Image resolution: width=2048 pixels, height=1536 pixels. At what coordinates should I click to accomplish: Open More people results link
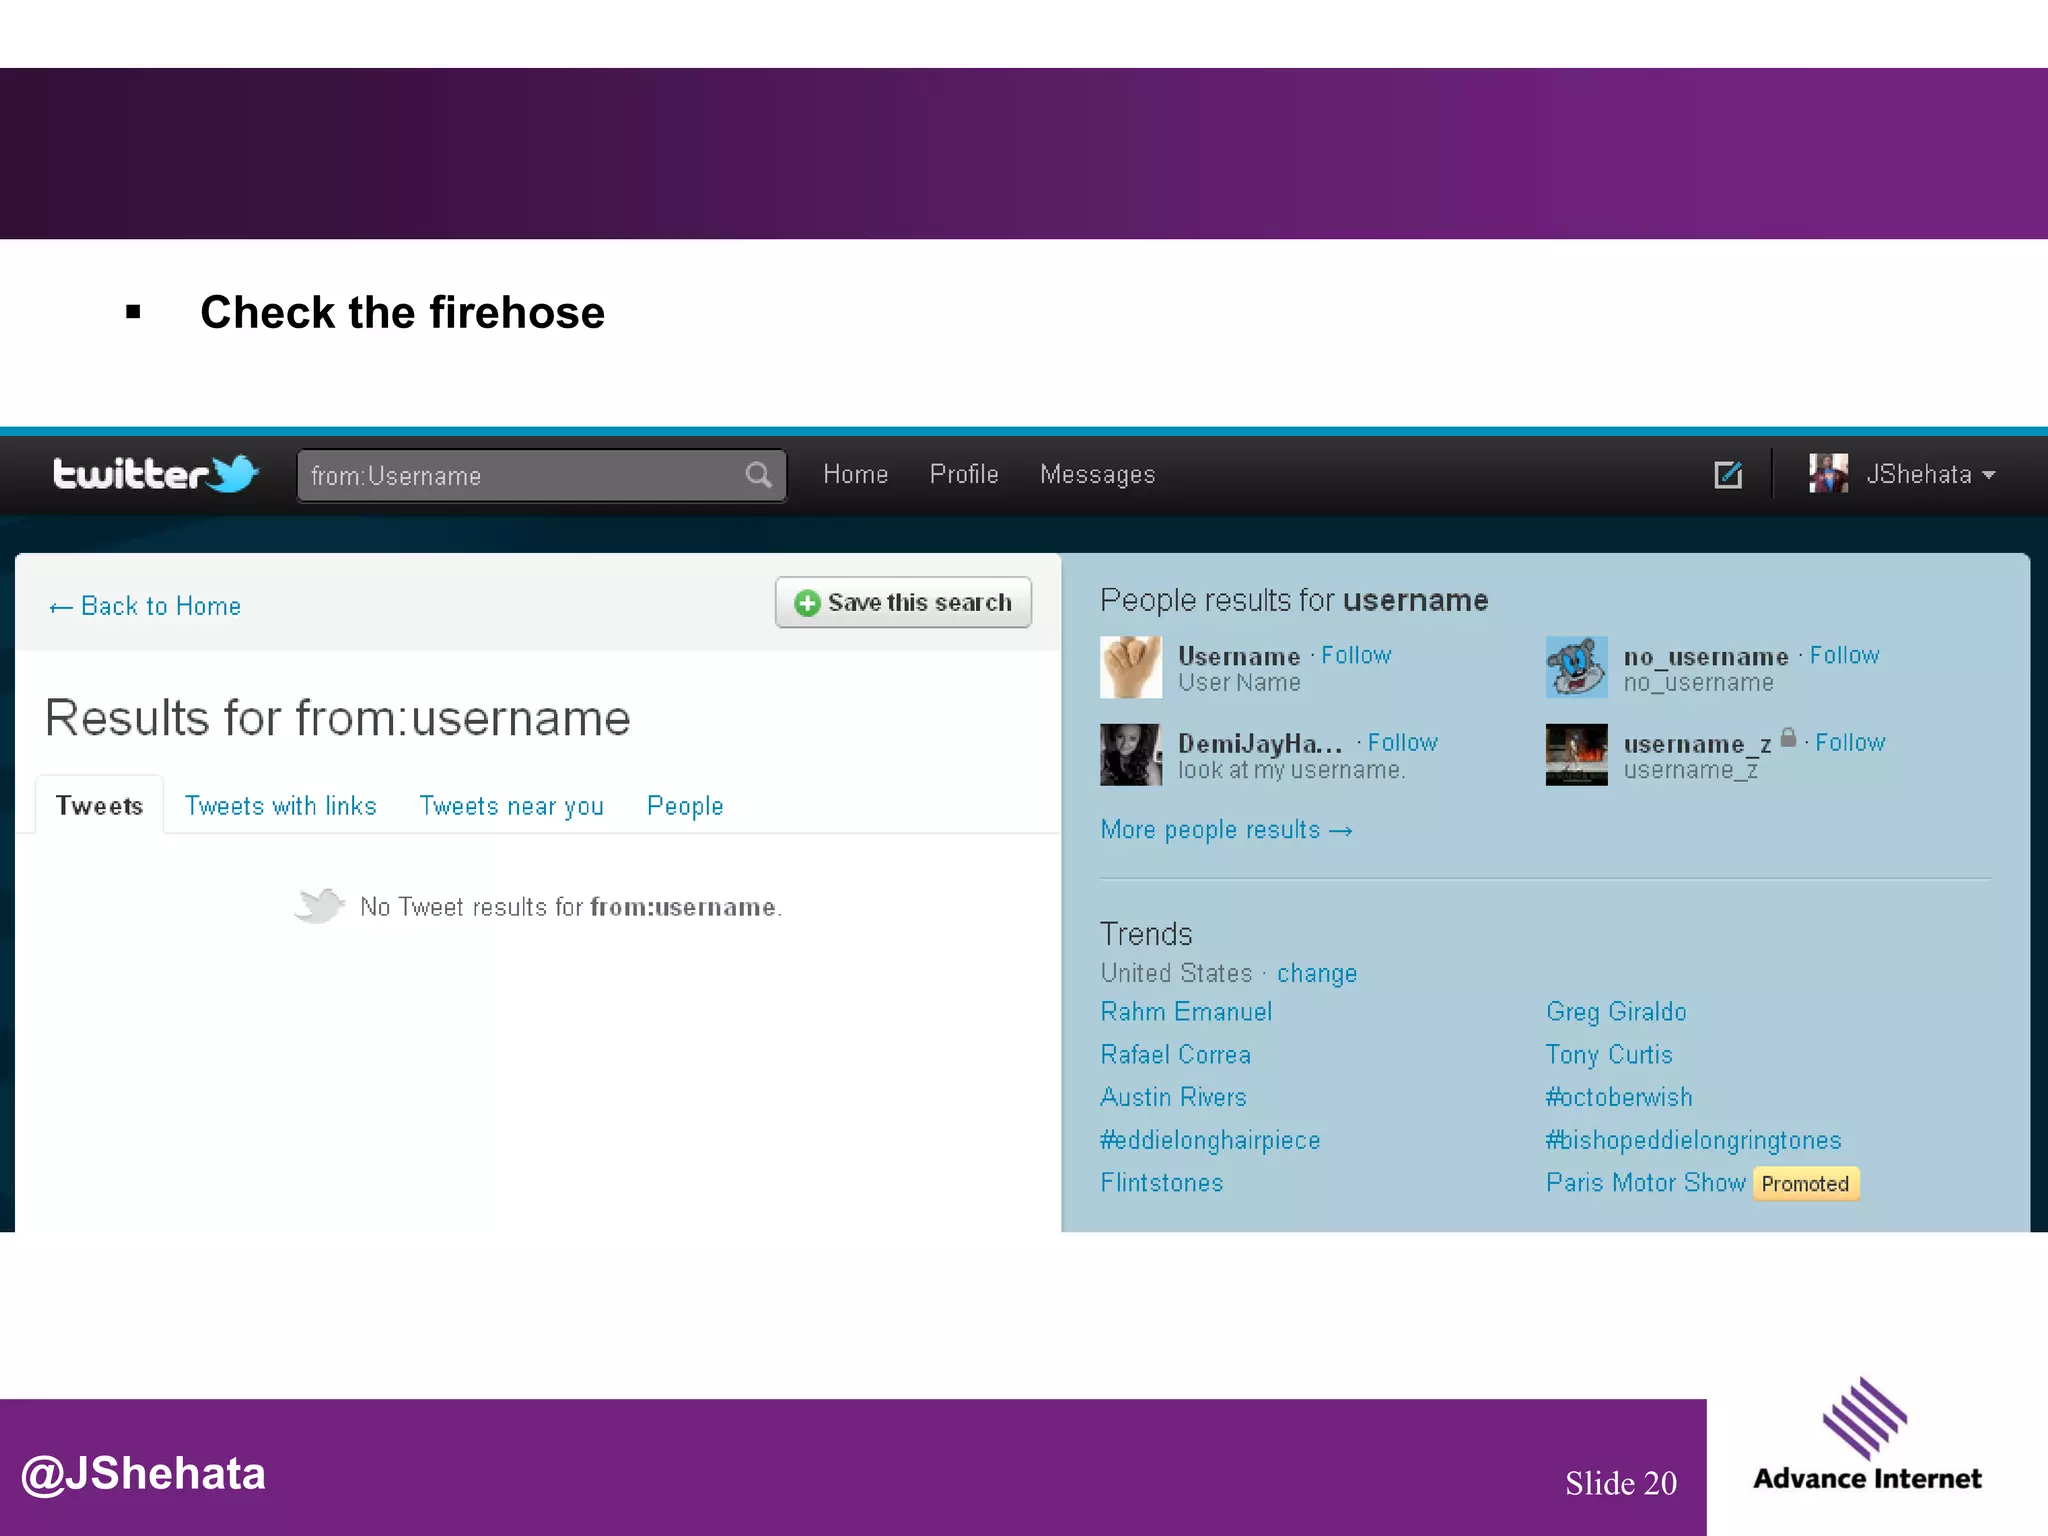coord(1226,830)
